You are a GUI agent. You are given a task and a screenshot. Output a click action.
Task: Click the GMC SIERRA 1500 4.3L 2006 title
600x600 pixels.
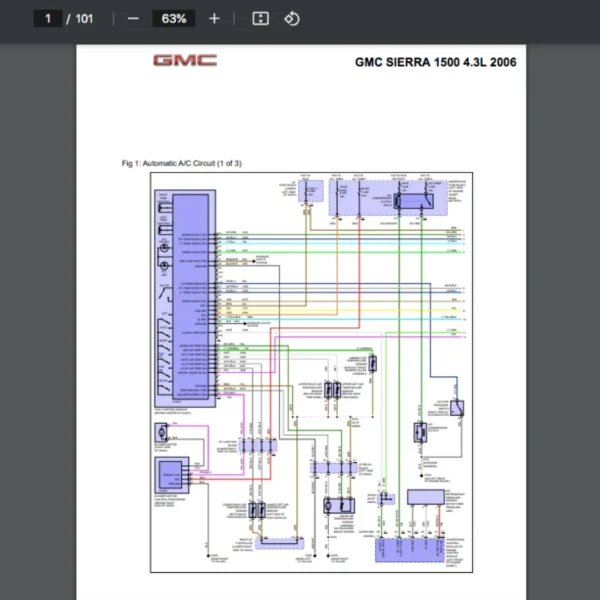pos(435,62)
